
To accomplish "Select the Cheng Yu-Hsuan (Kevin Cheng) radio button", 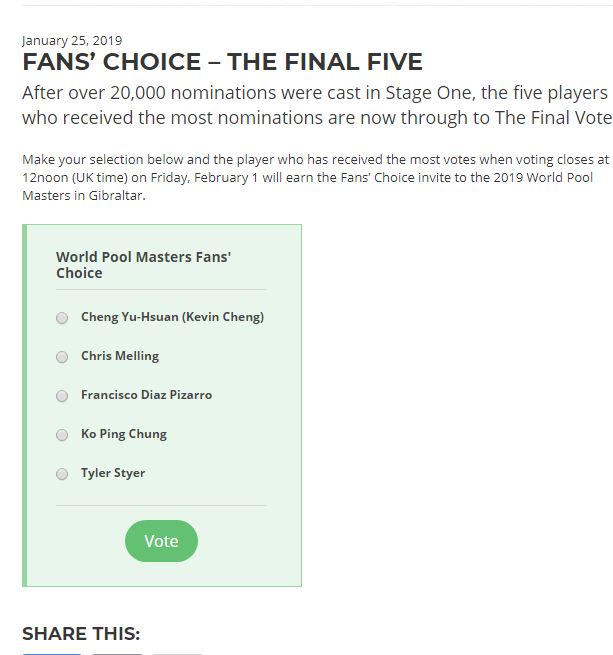I will (62, 318).
